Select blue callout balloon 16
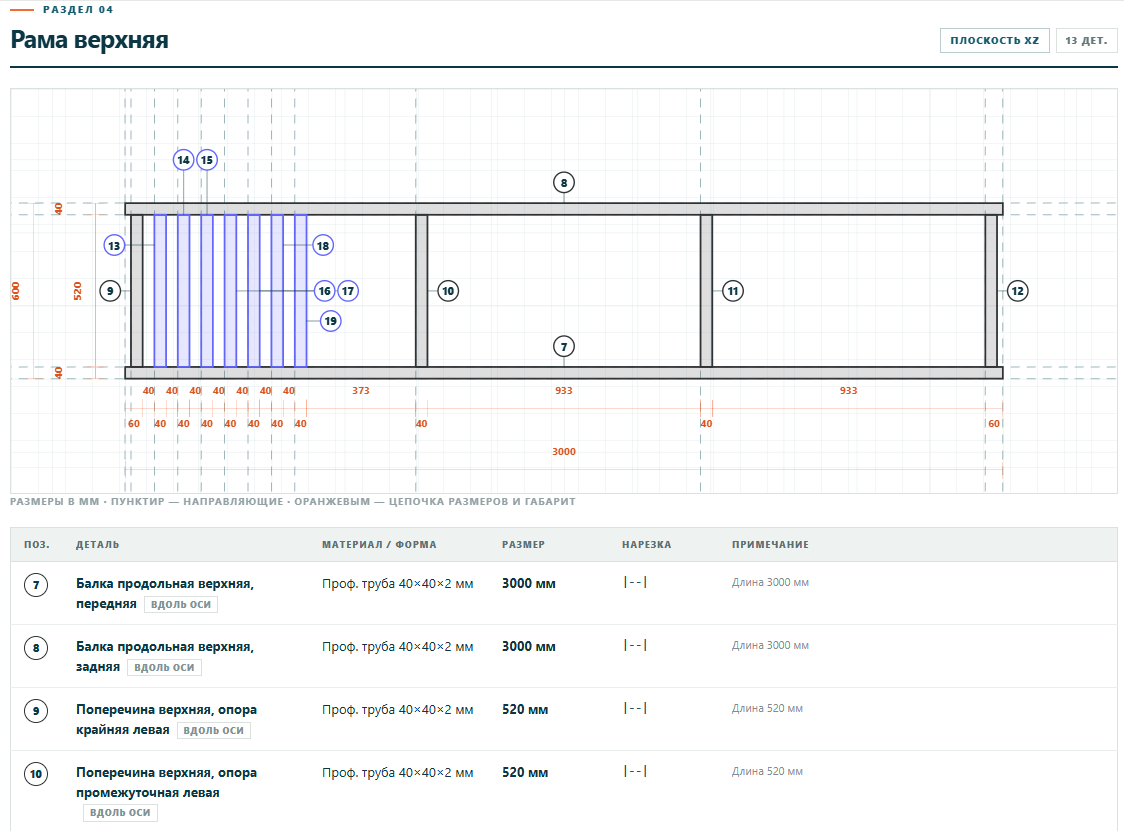 (x=325, y=291)
